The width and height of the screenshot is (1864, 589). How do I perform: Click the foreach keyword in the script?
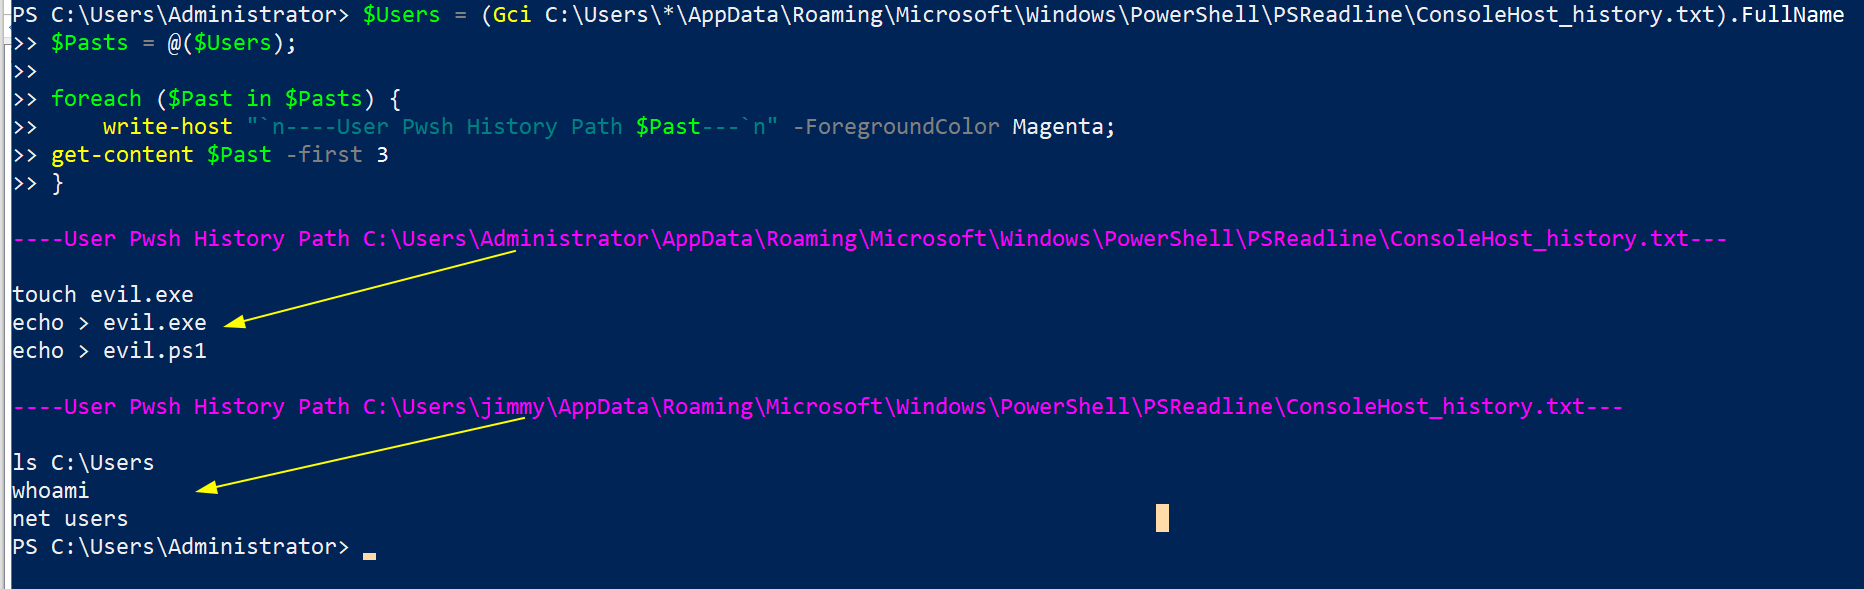pos(96,99)
